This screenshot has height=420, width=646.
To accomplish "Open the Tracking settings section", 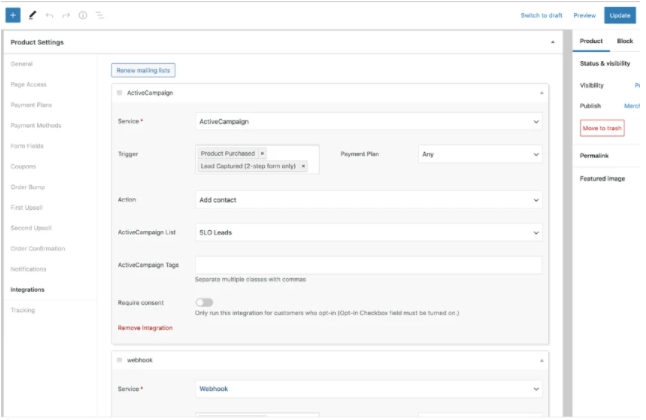I will [22, 310].
